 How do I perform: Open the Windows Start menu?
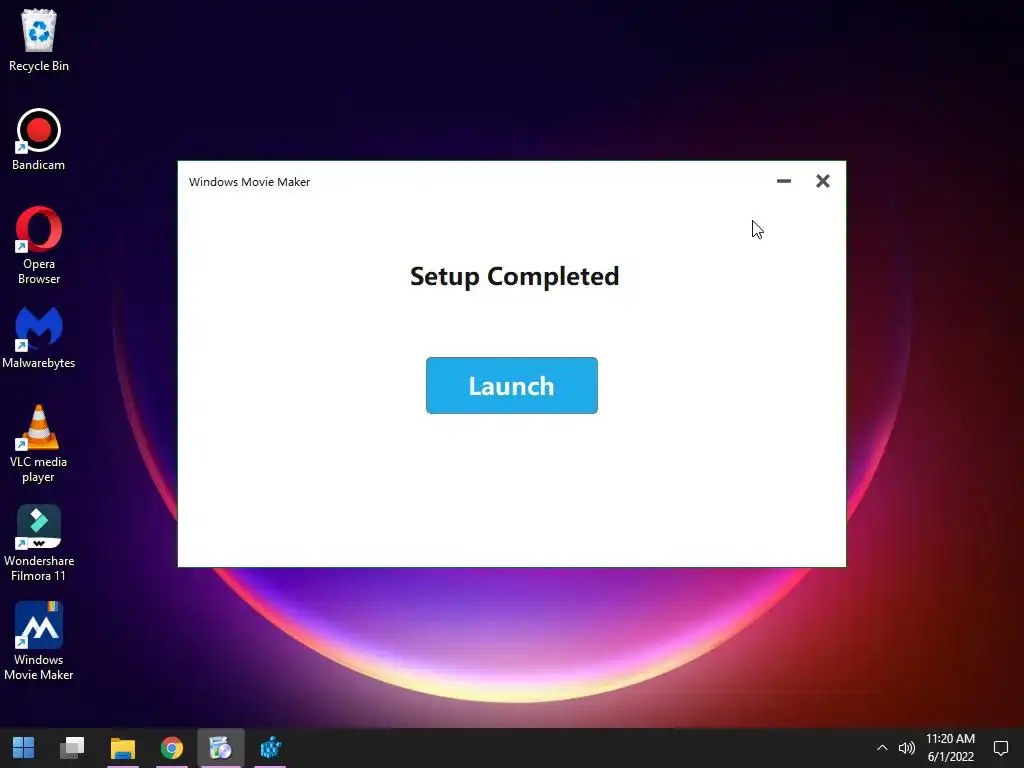24,748
